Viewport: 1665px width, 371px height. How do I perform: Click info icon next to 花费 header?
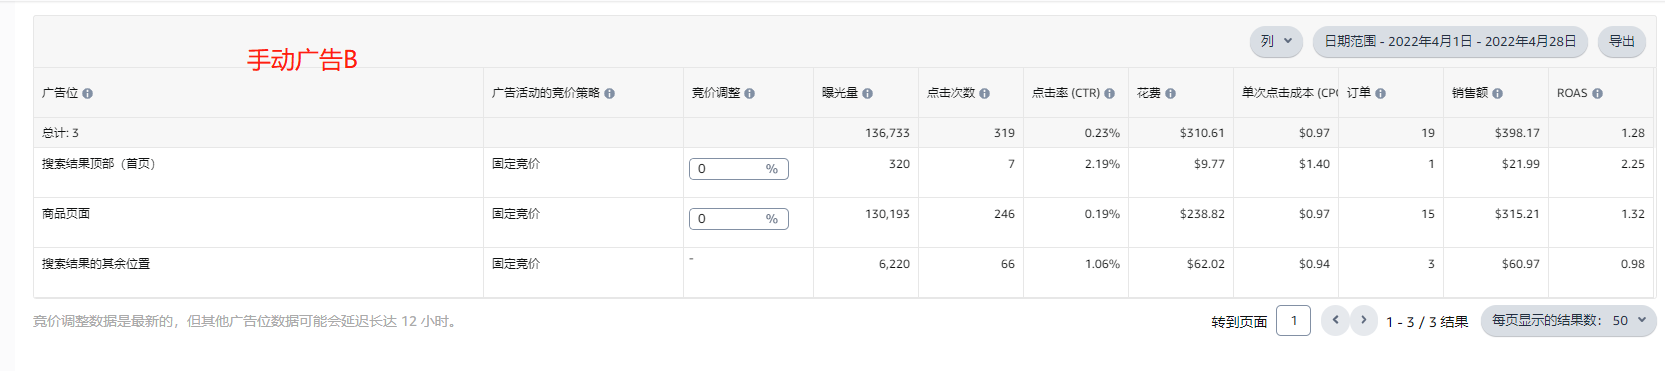point(1171,93)
